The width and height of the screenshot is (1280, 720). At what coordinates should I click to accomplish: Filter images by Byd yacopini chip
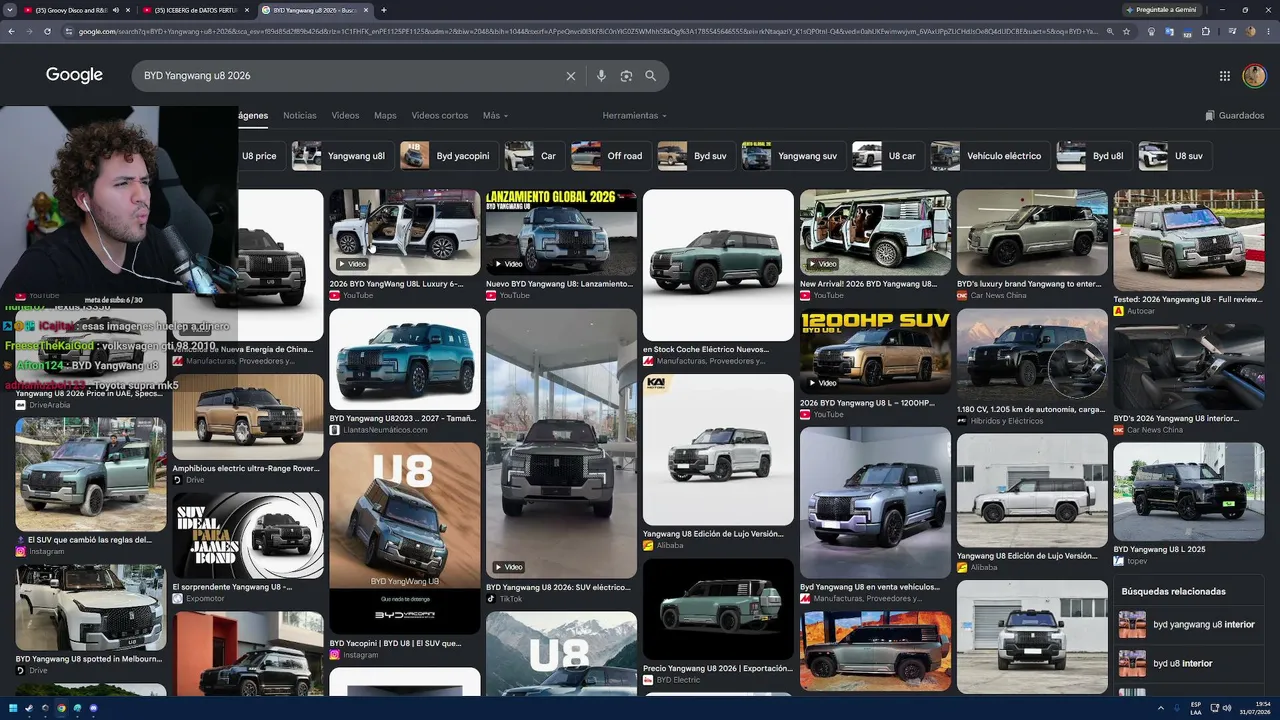(x=447, y=156)
